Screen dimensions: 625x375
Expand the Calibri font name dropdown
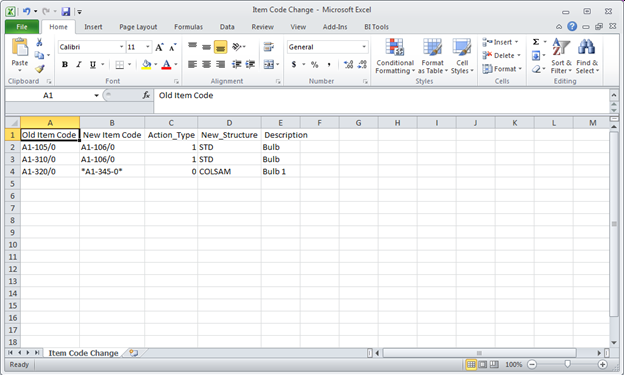(121, 47)
